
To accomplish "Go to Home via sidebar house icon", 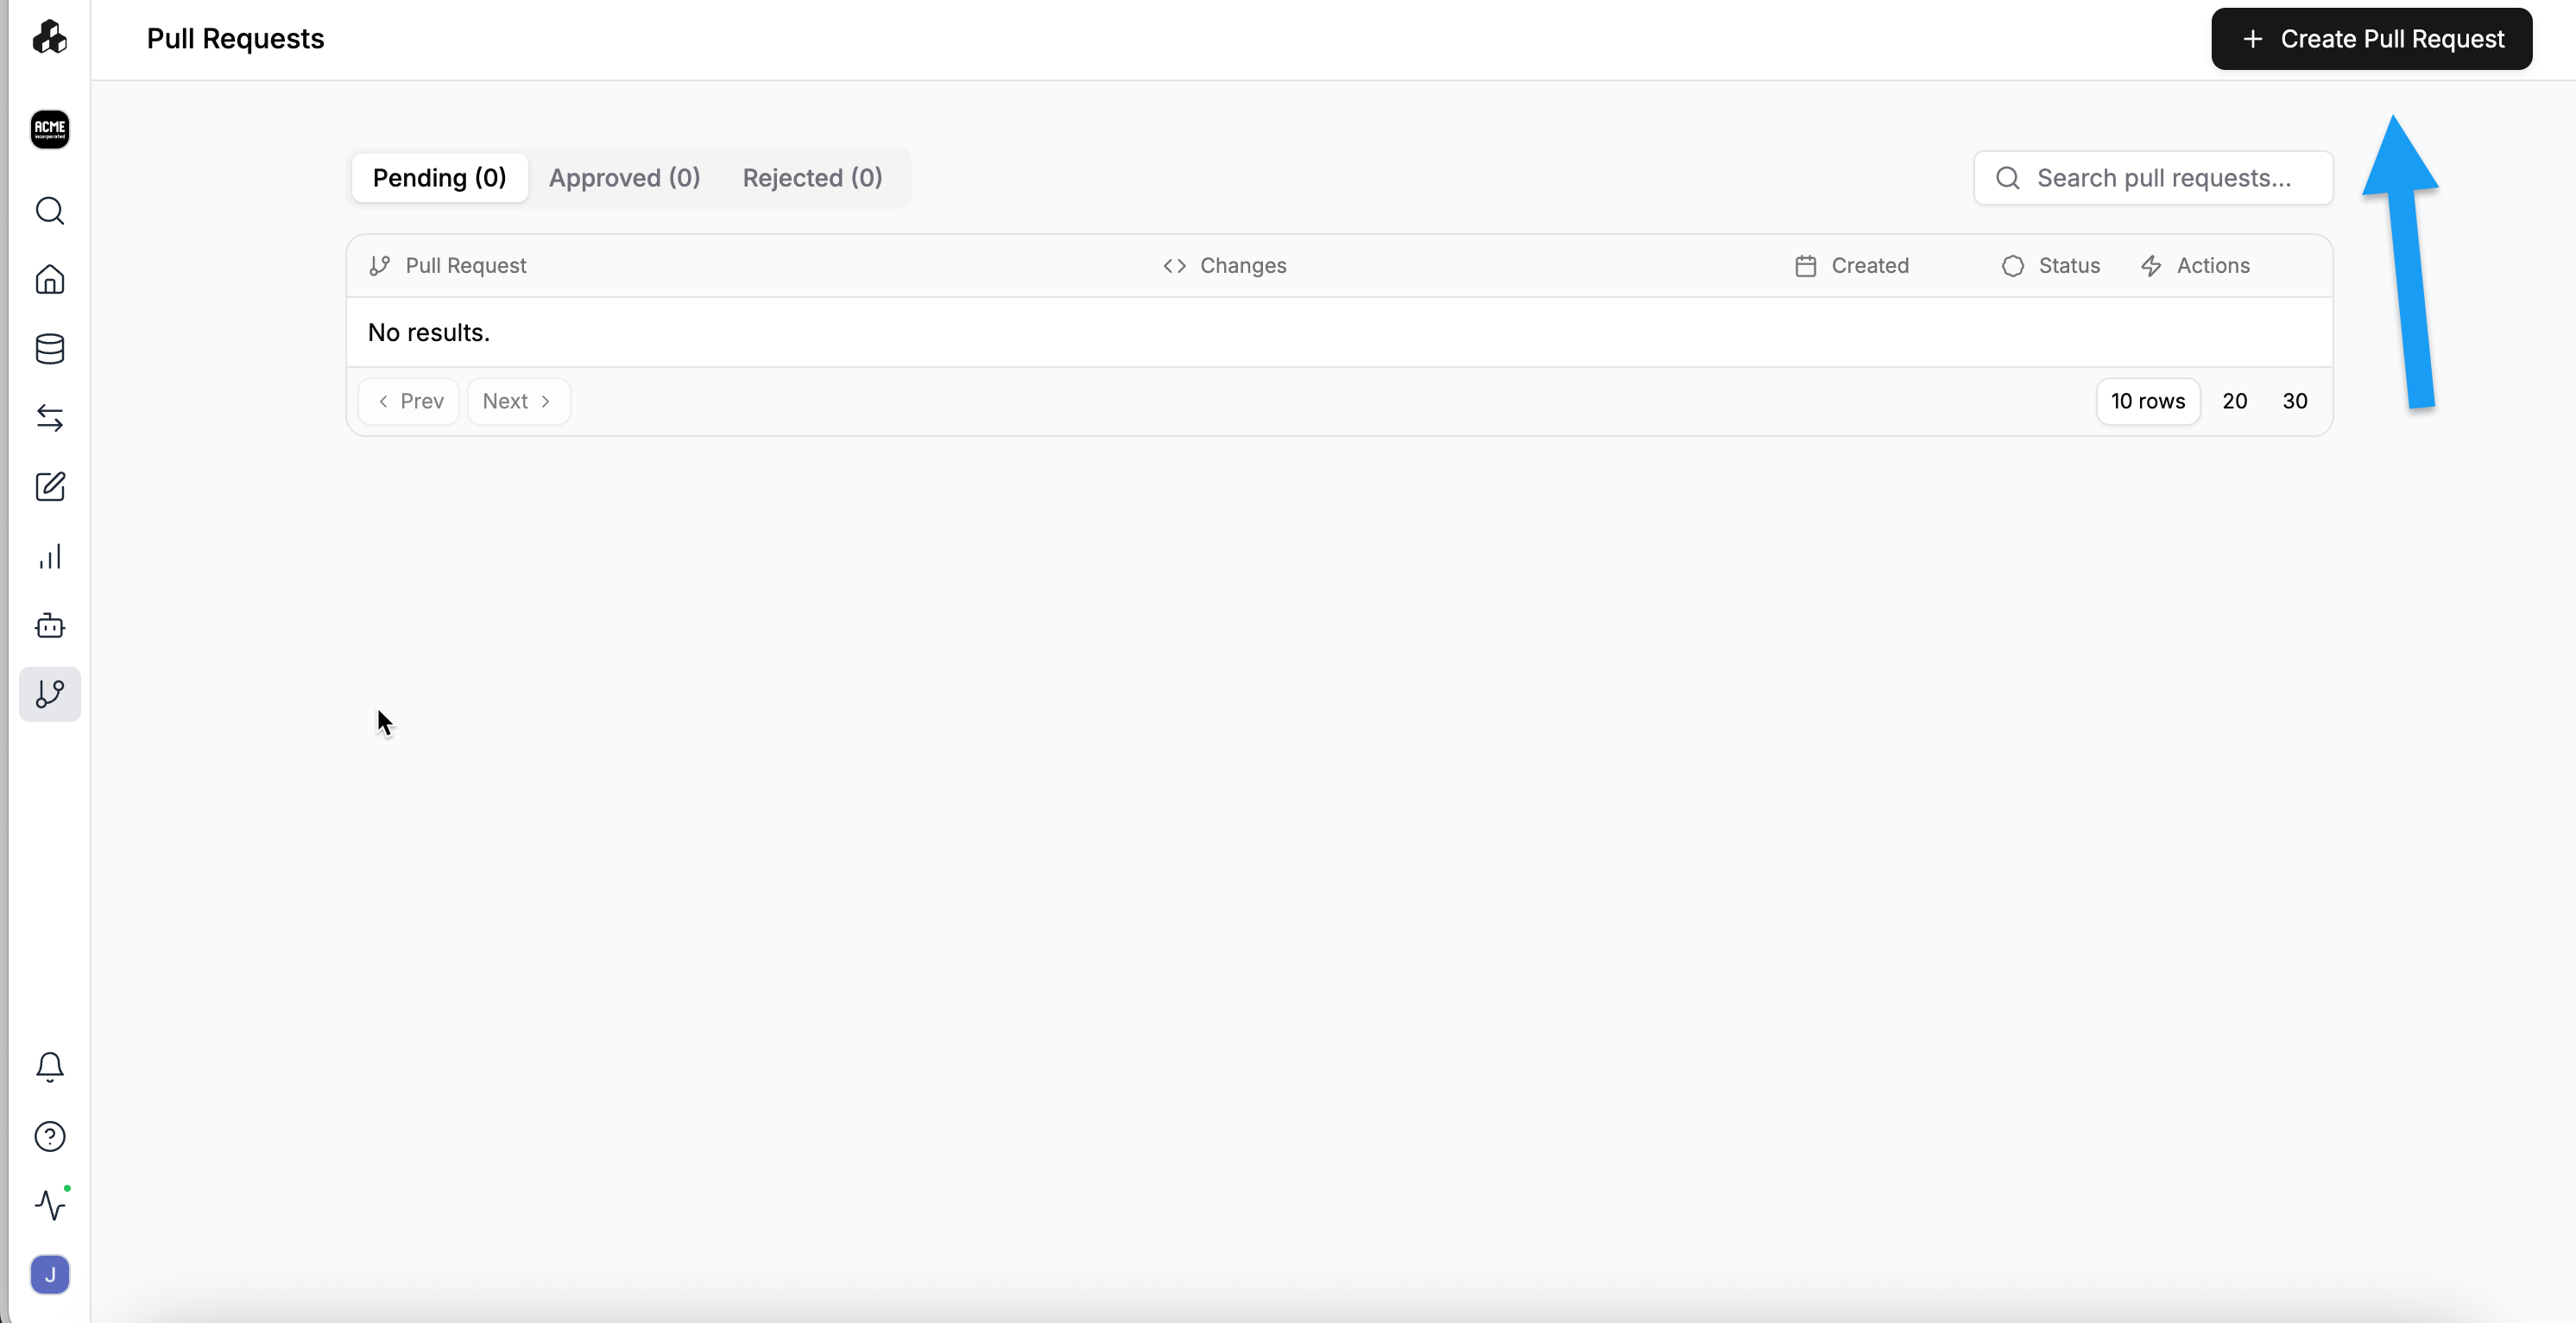I will (50, 279).
